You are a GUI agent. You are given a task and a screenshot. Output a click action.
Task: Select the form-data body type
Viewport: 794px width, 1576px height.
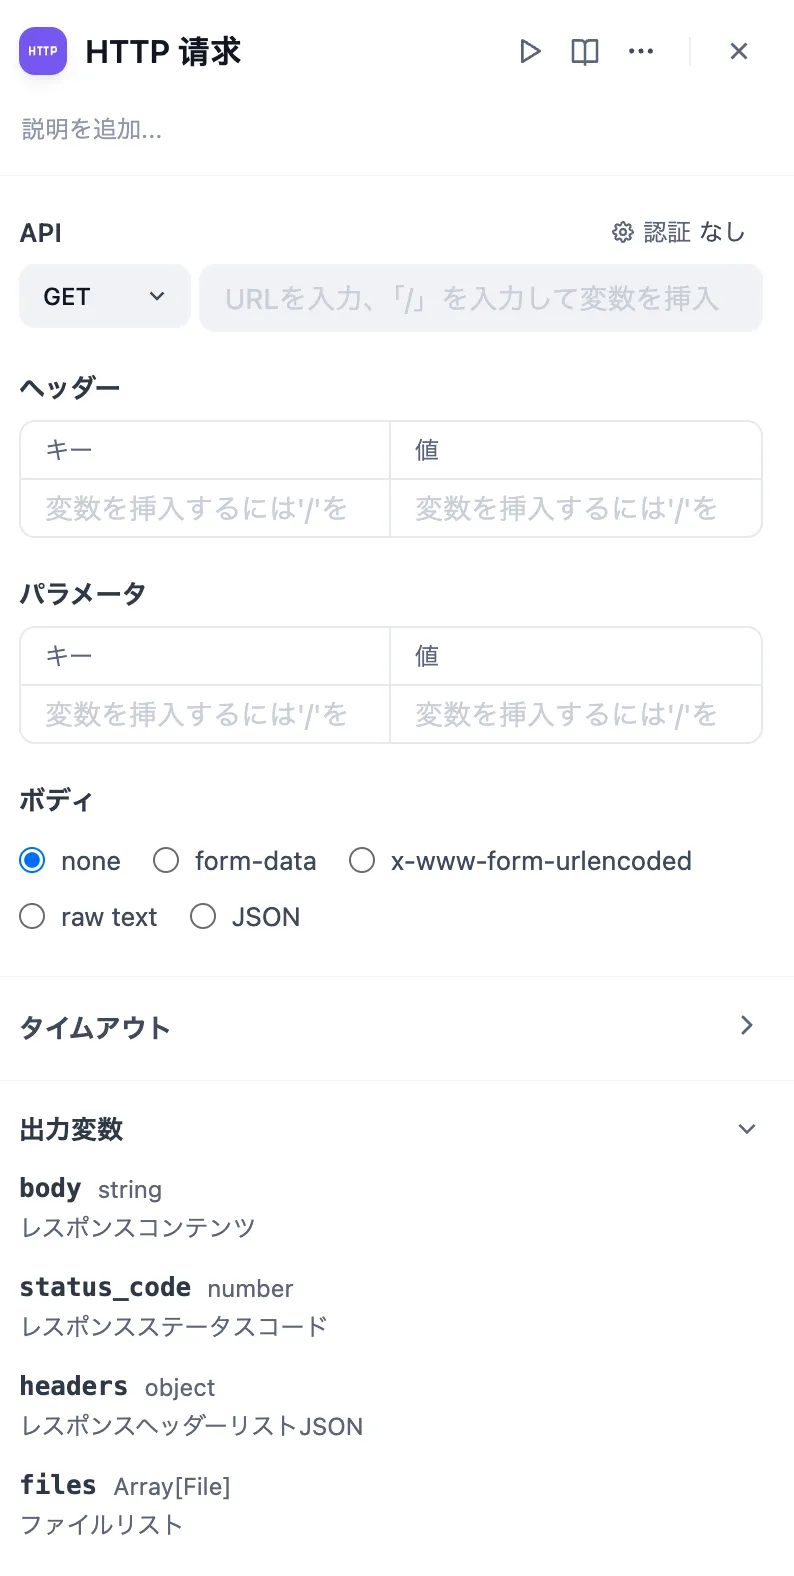click(167, 860)
